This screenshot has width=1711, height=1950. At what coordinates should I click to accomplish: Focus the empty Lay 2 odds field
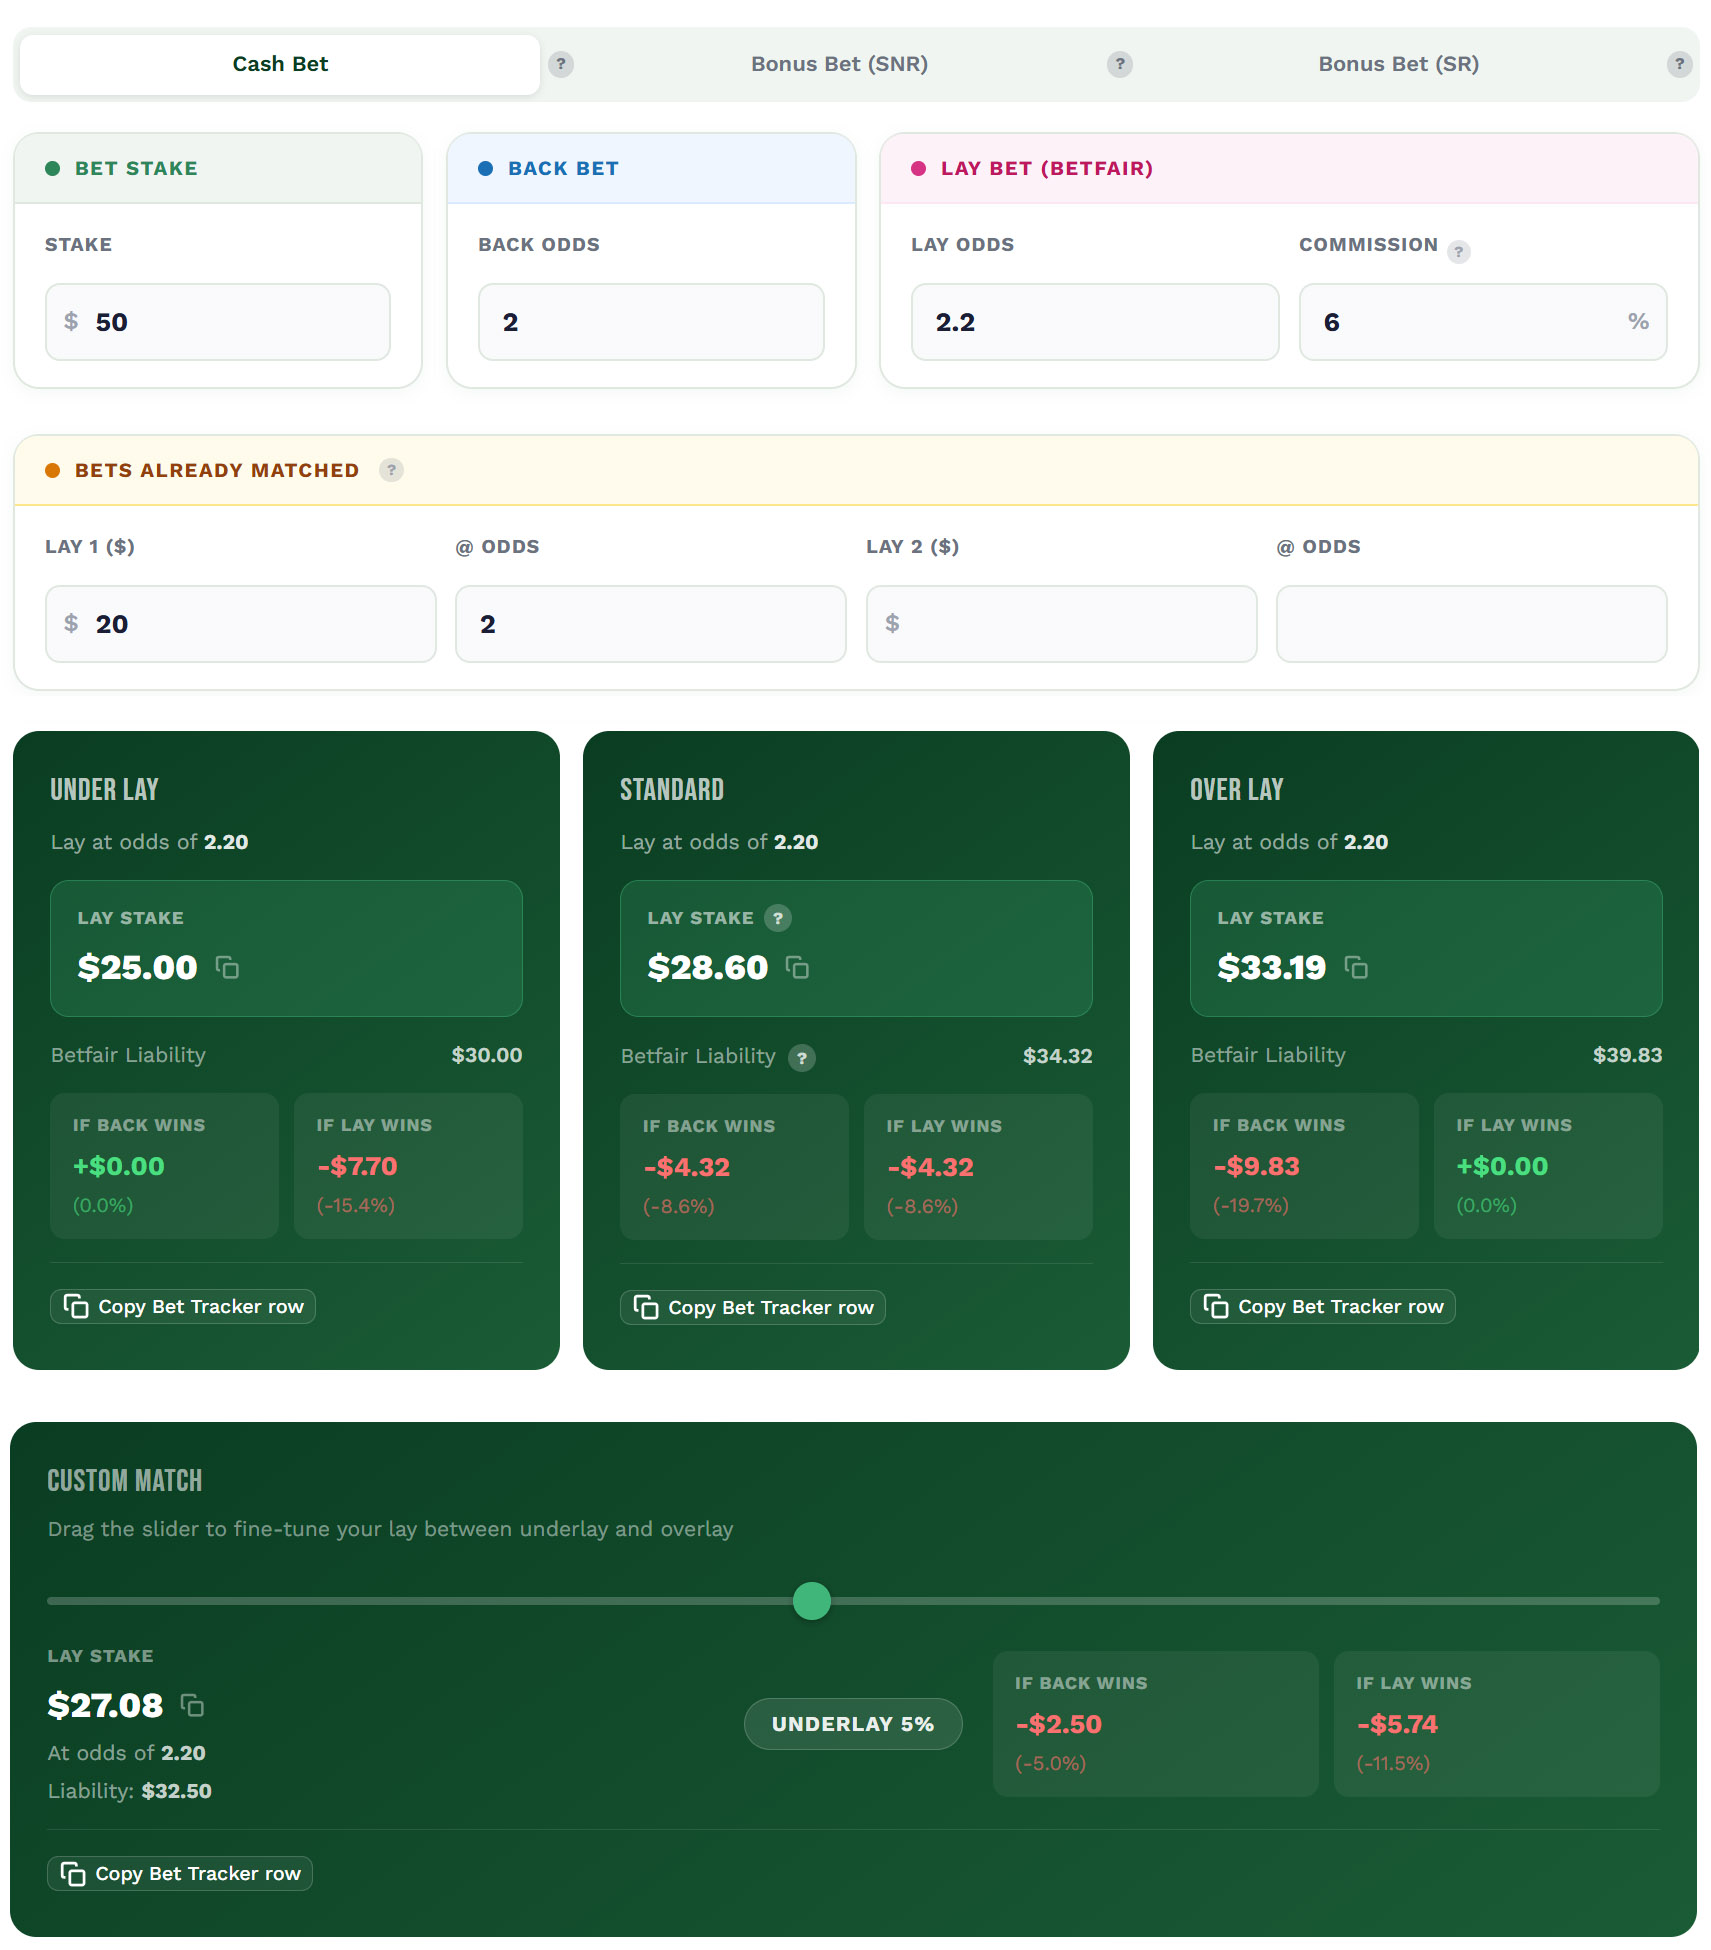(1472, 624)
